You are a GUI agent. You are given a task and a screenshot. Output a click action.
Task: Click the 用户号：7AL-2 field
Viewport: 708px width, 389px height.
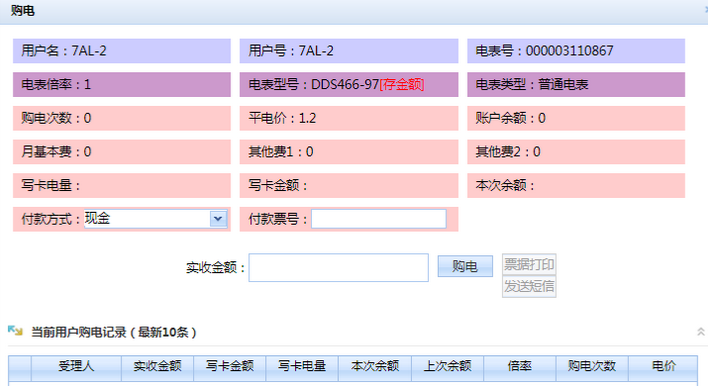349,51
